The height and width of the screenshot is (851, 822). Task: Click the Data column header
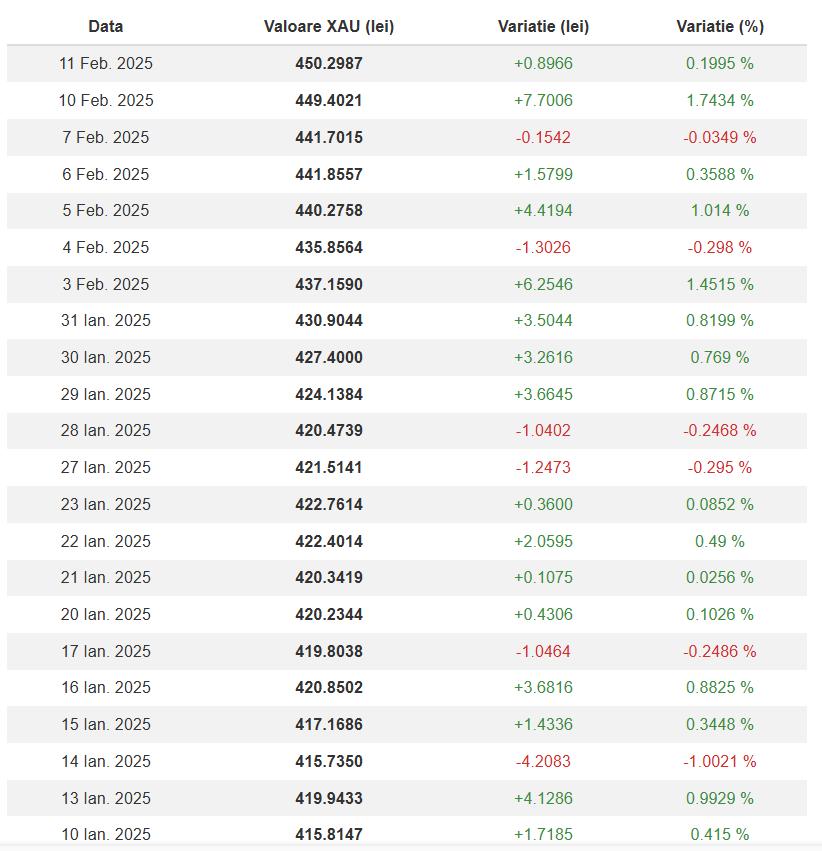106,27
